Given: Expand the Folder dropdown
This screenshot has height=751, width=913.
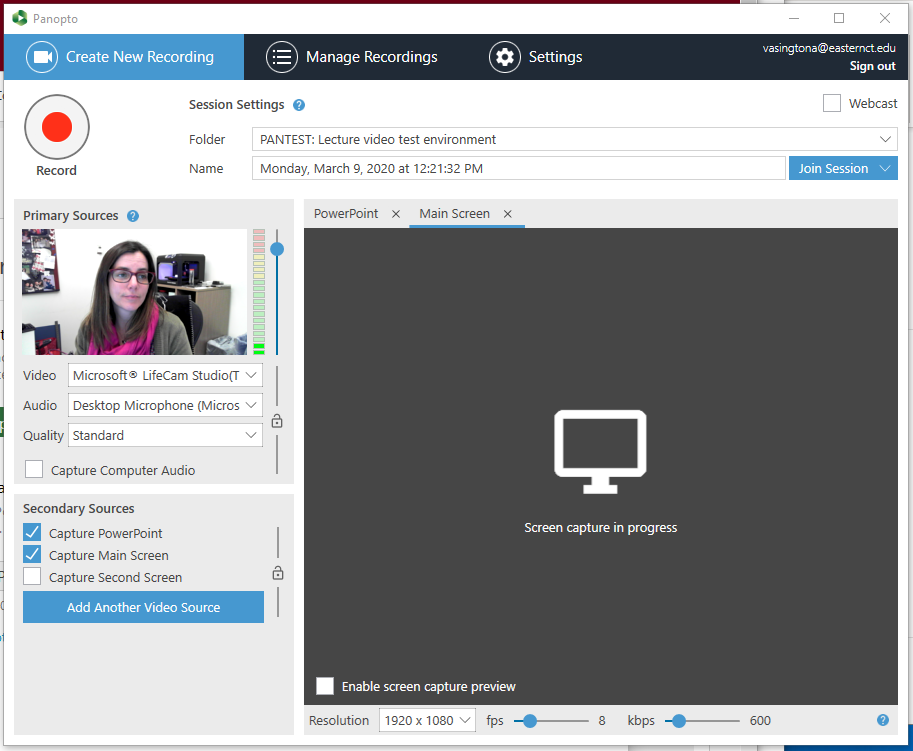Looking at the screenshot, I should click(885, 139).
